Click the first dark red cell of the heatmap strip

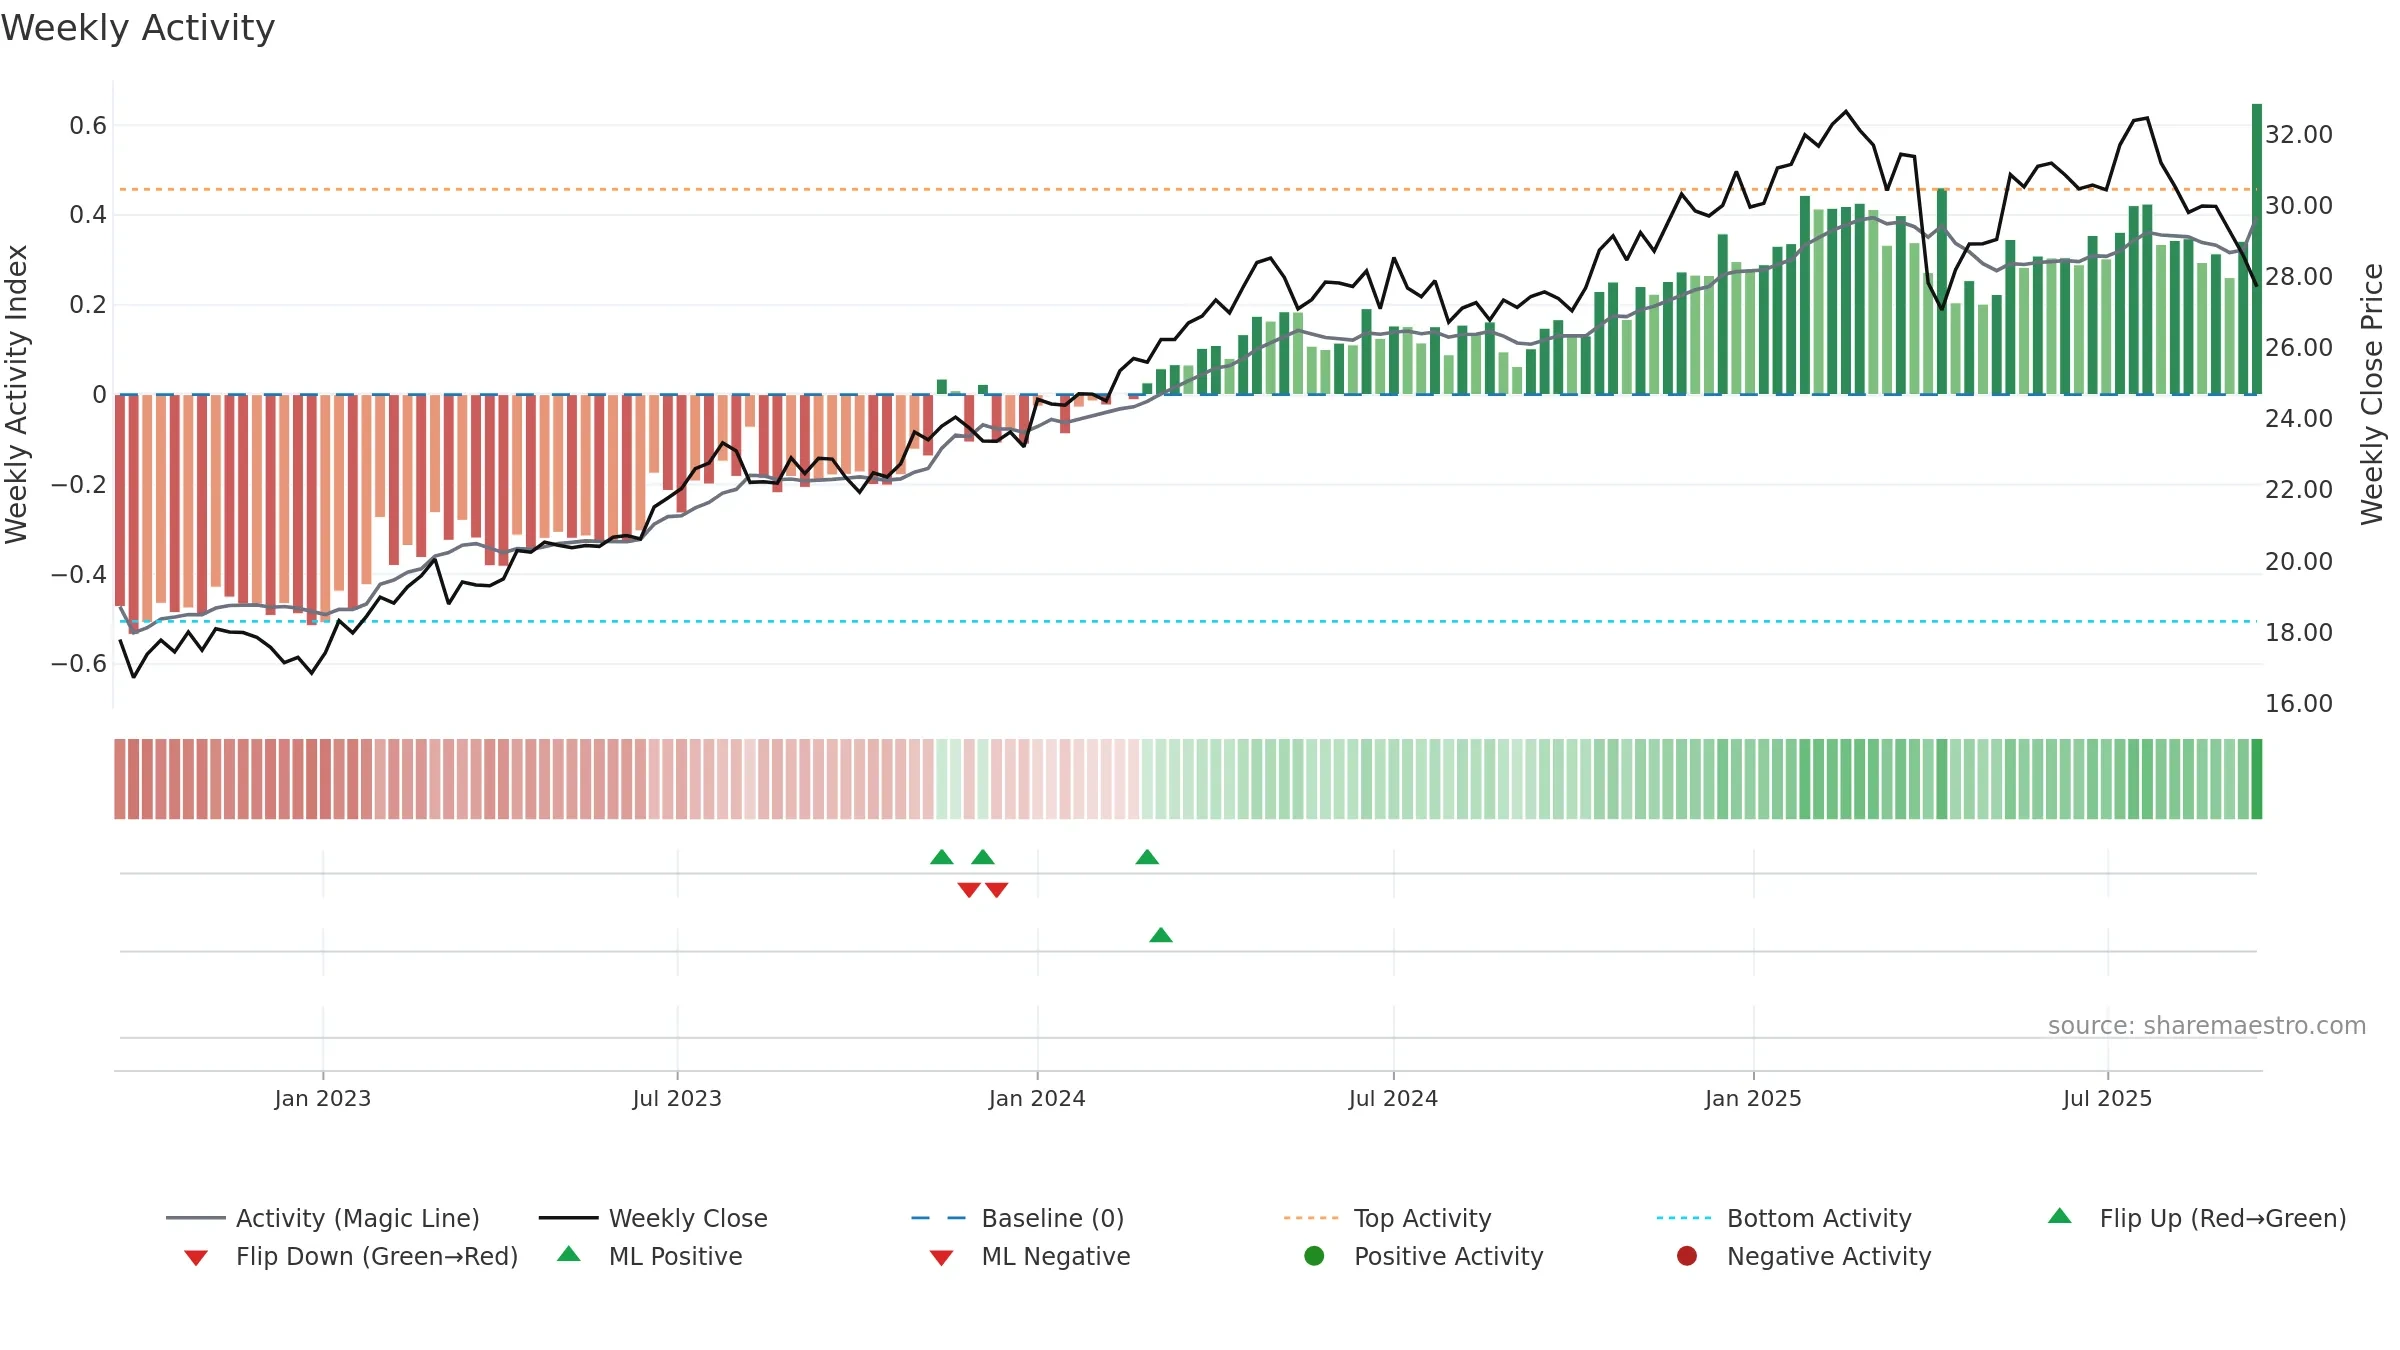click(x=120, y=779)
